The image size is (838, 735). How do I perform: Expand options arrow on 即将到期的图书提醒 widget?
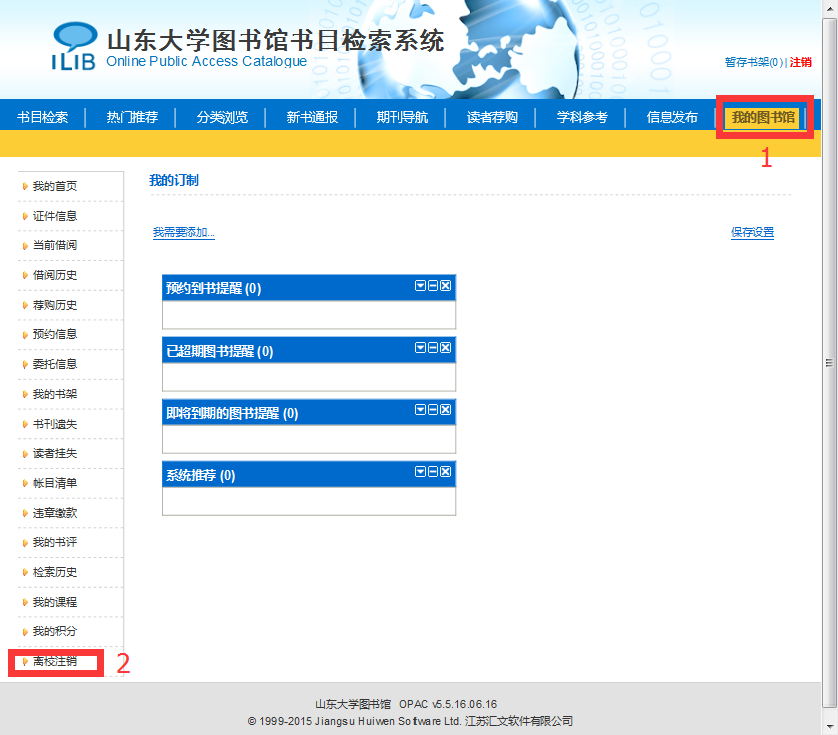point(421,409)
